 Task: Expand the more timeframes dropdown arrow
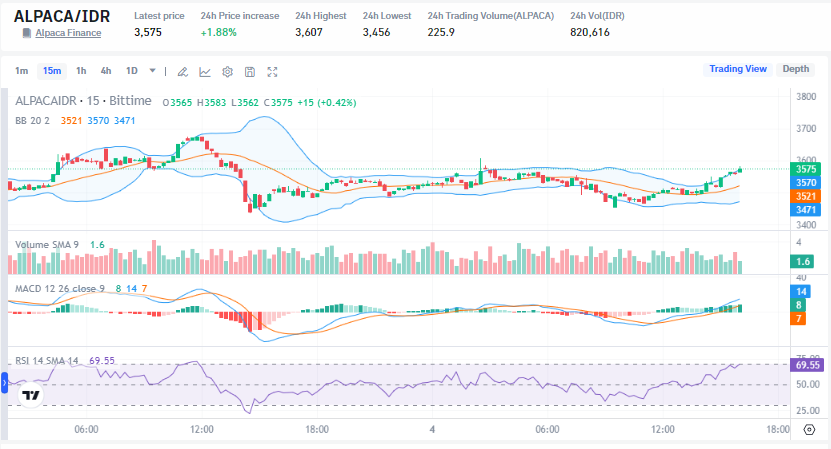tap(153, 71)
